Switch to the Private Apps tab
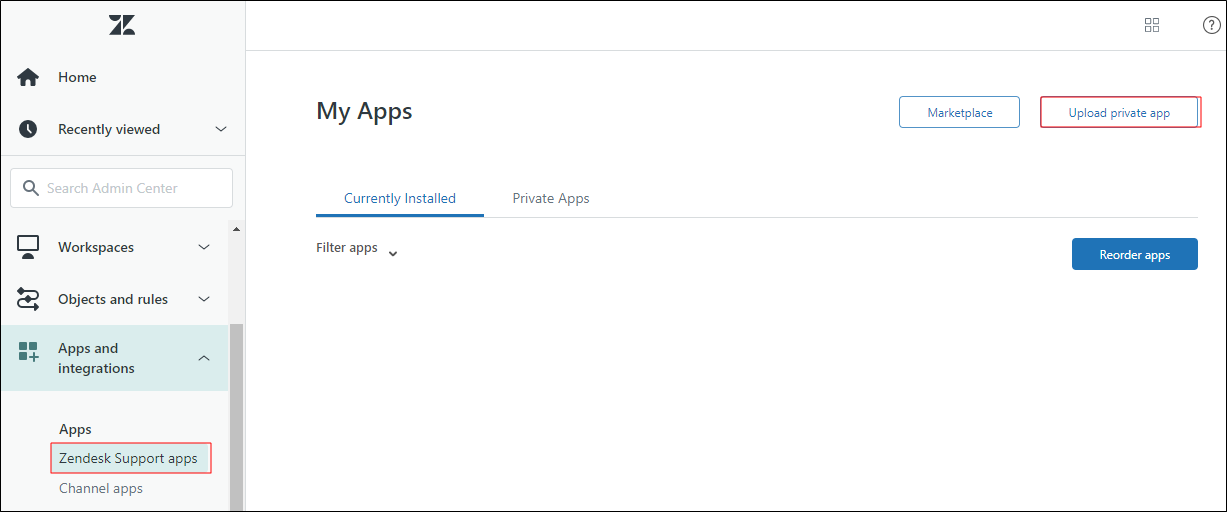This screenshot has height=512, width=1227. (x=551, y=198)
